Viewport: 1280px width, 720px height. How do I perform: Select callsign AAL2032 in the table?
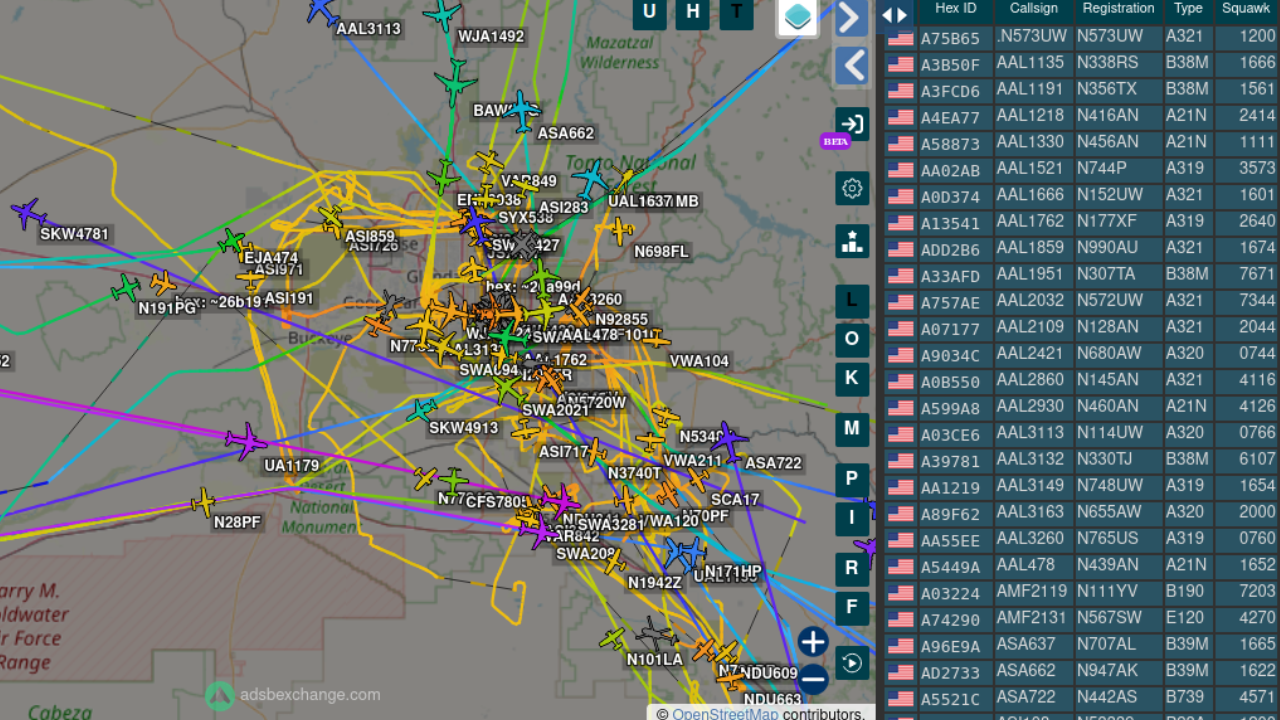coord(1030,302)
